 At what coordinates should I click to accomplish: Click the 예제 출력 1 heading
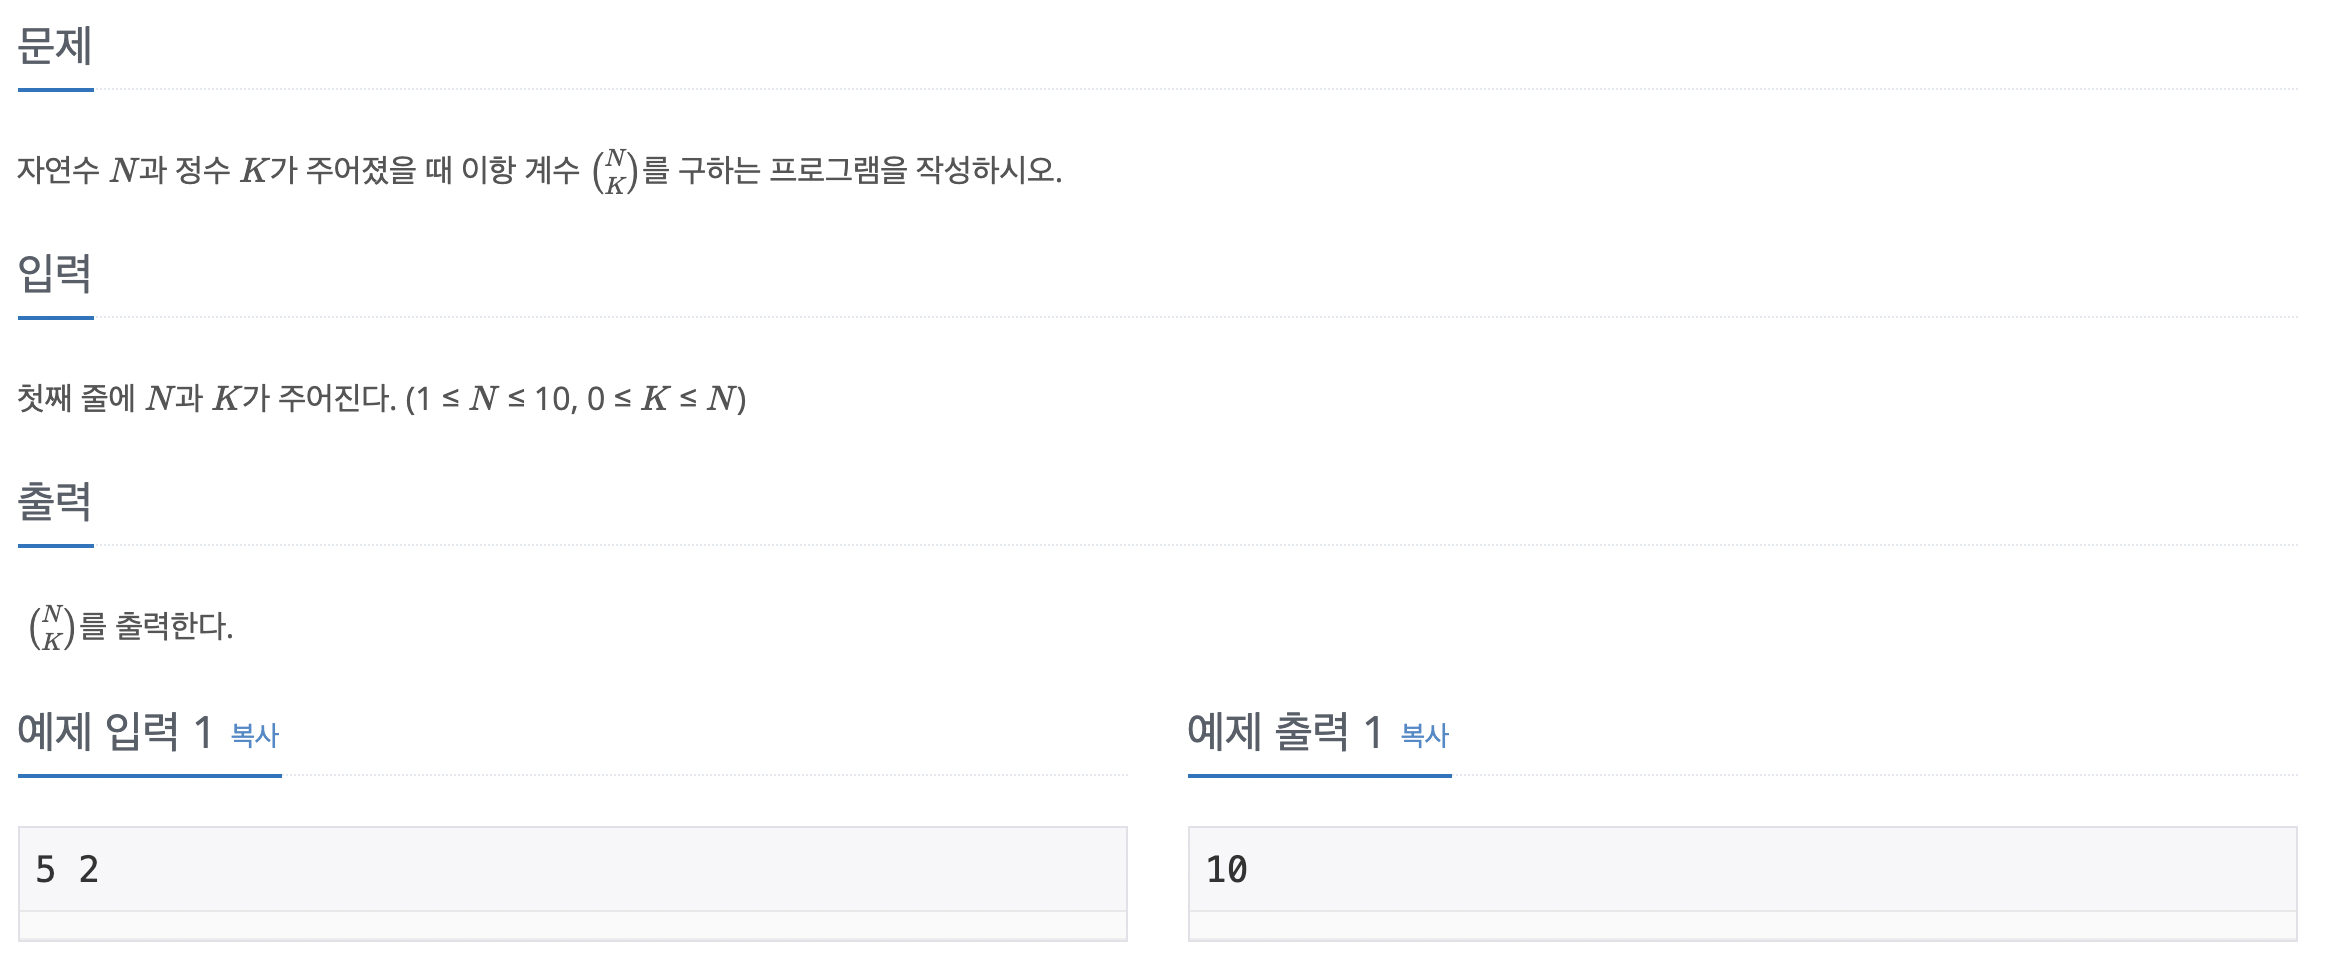1285,732
